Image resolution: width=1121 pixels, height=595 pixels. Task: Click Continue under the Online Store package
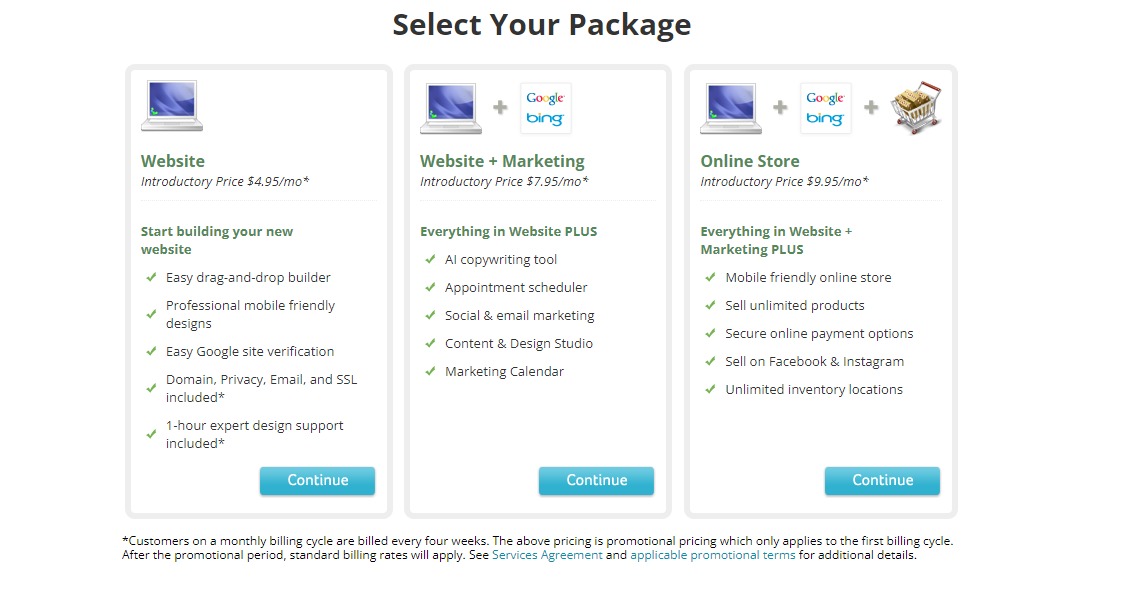click(882, 481)
